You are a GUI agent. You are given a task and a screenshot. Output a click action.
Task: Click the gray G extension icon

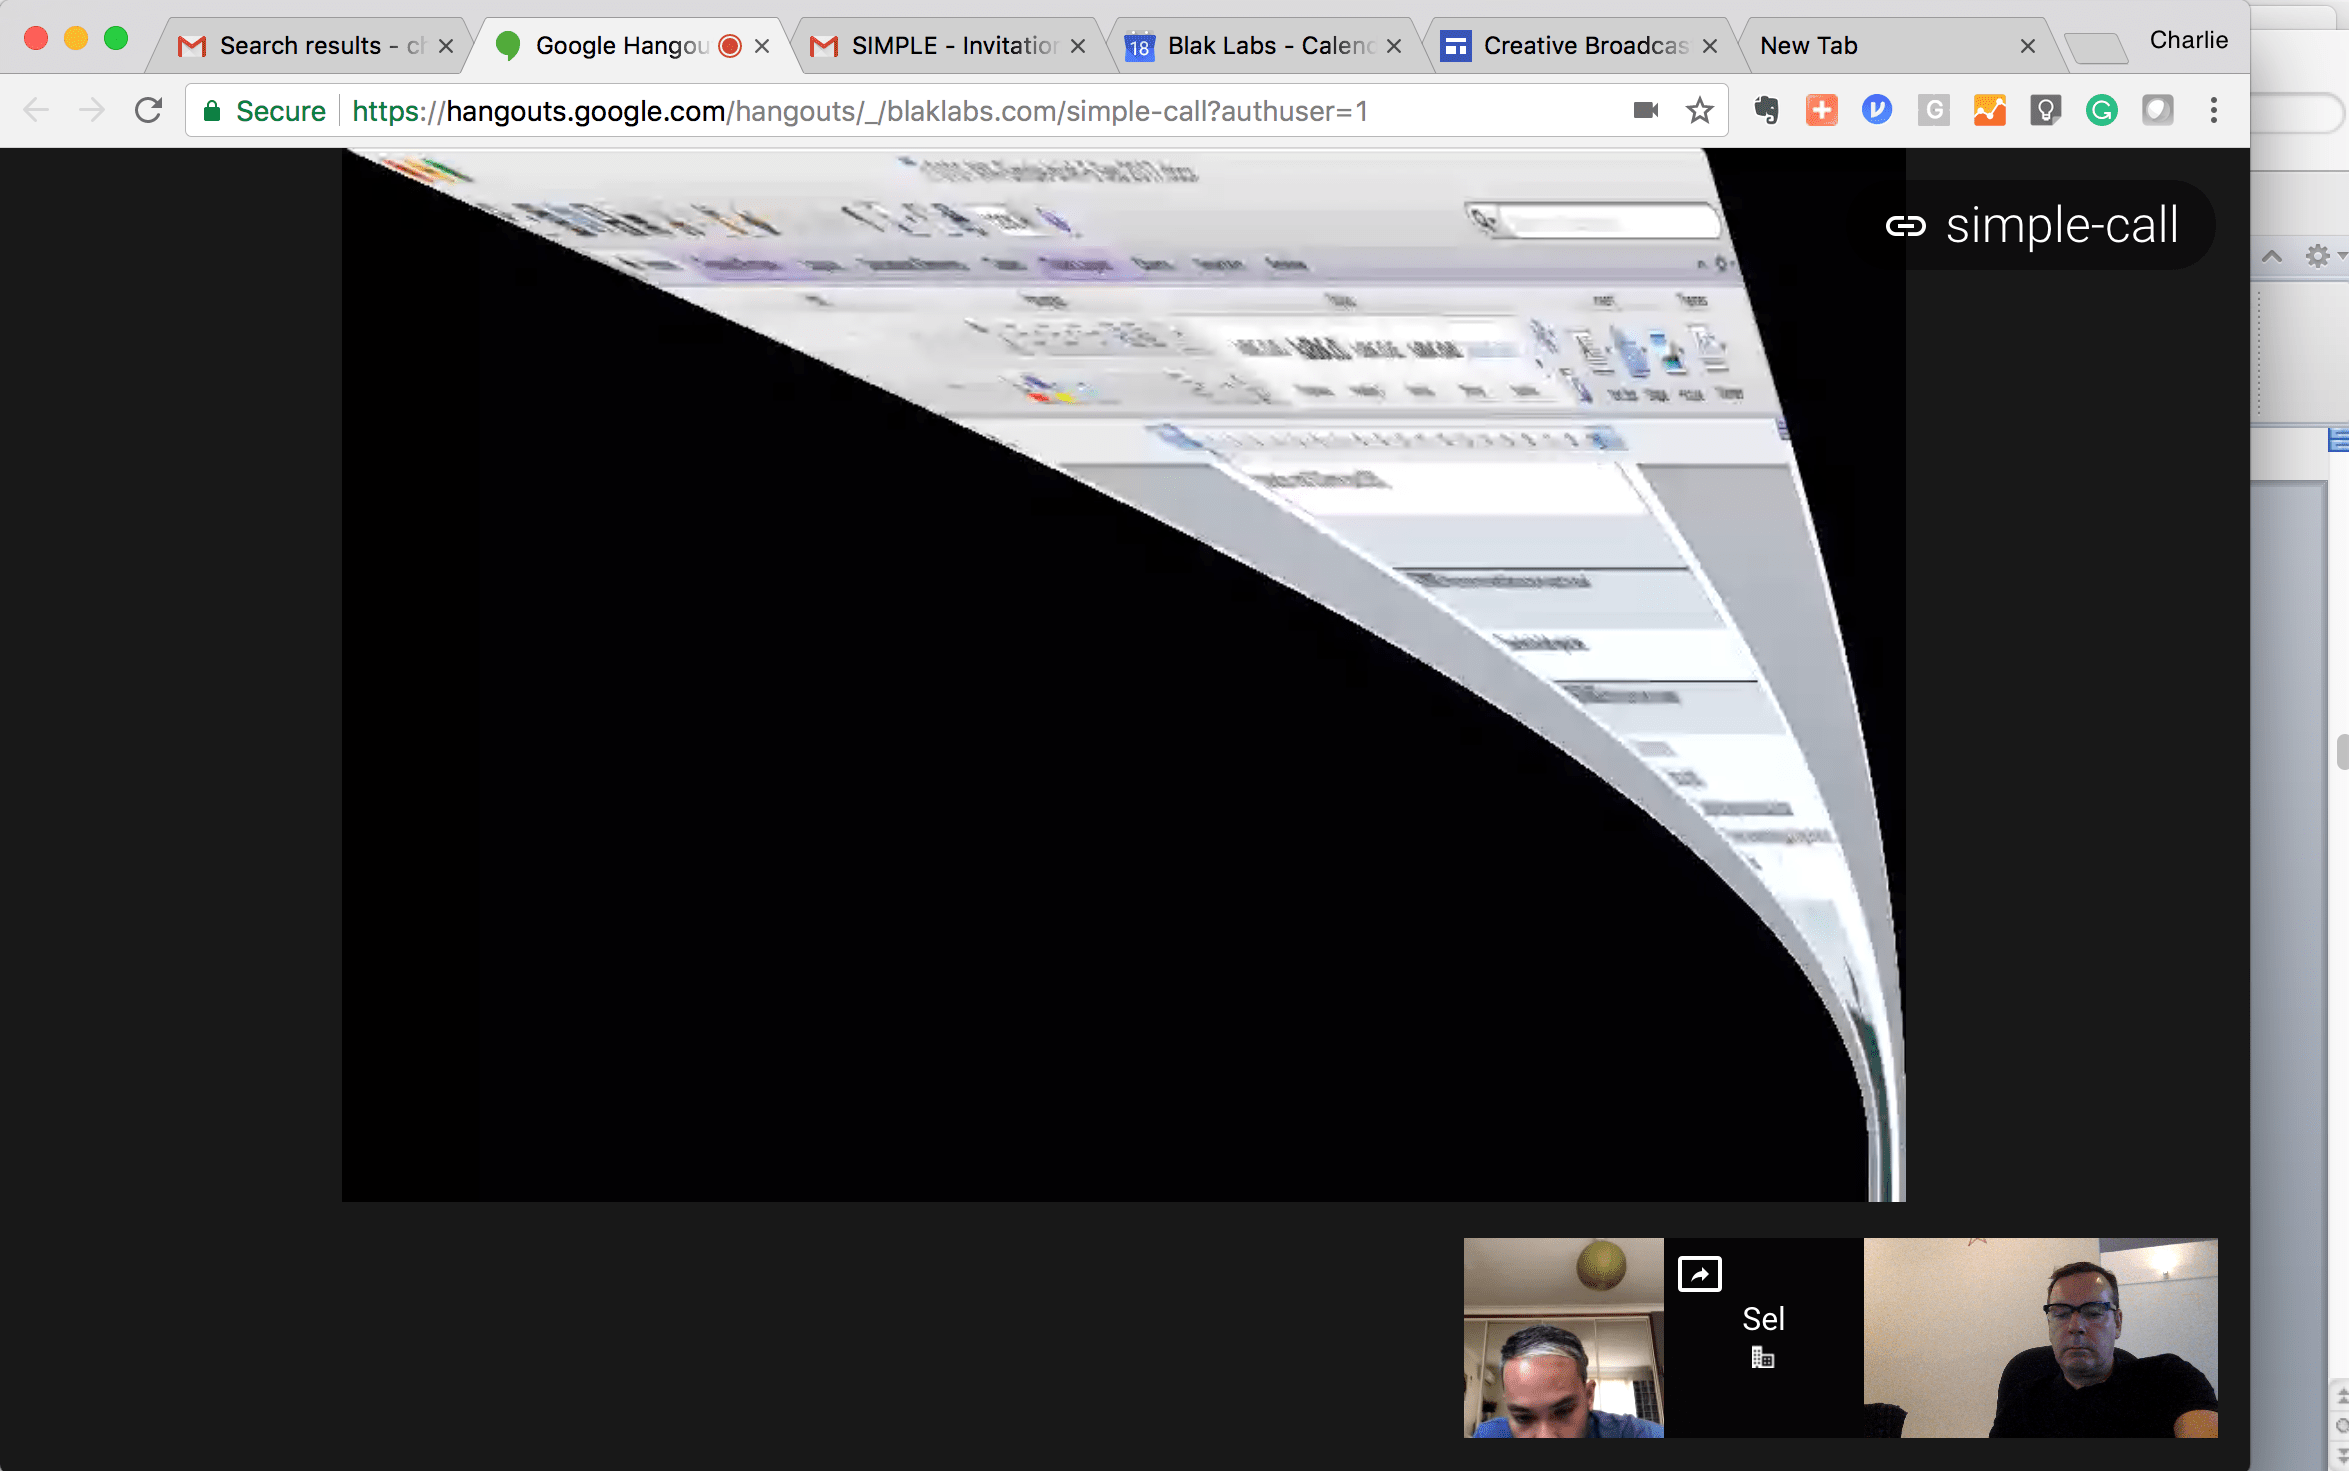click(x=1933, y=110)
